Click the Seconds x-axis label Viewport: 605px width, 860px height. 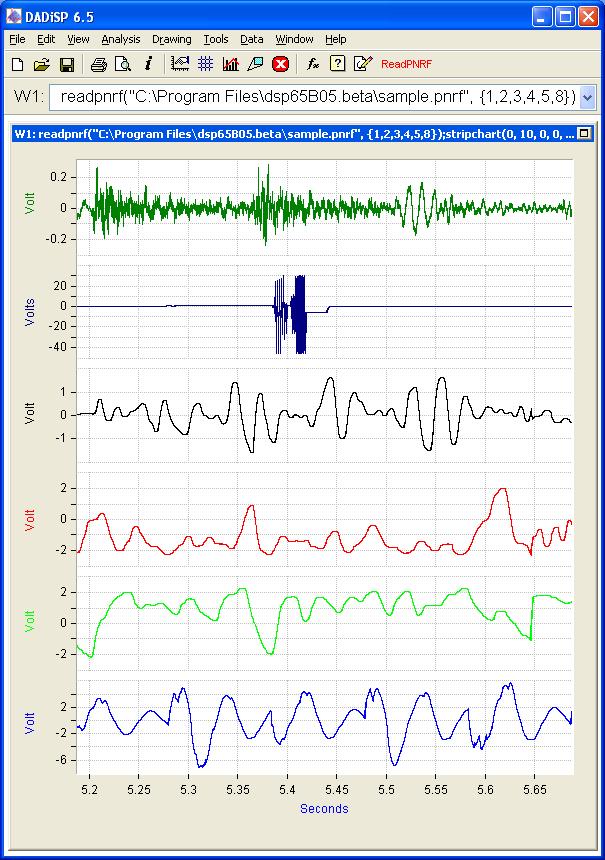click(x=324, y=808)
